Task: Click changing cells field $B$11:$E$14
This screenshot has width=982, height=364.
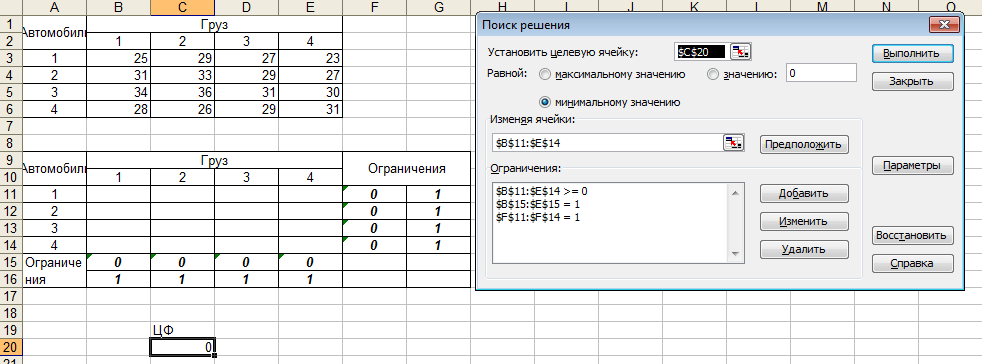Action: click(607, 143)
